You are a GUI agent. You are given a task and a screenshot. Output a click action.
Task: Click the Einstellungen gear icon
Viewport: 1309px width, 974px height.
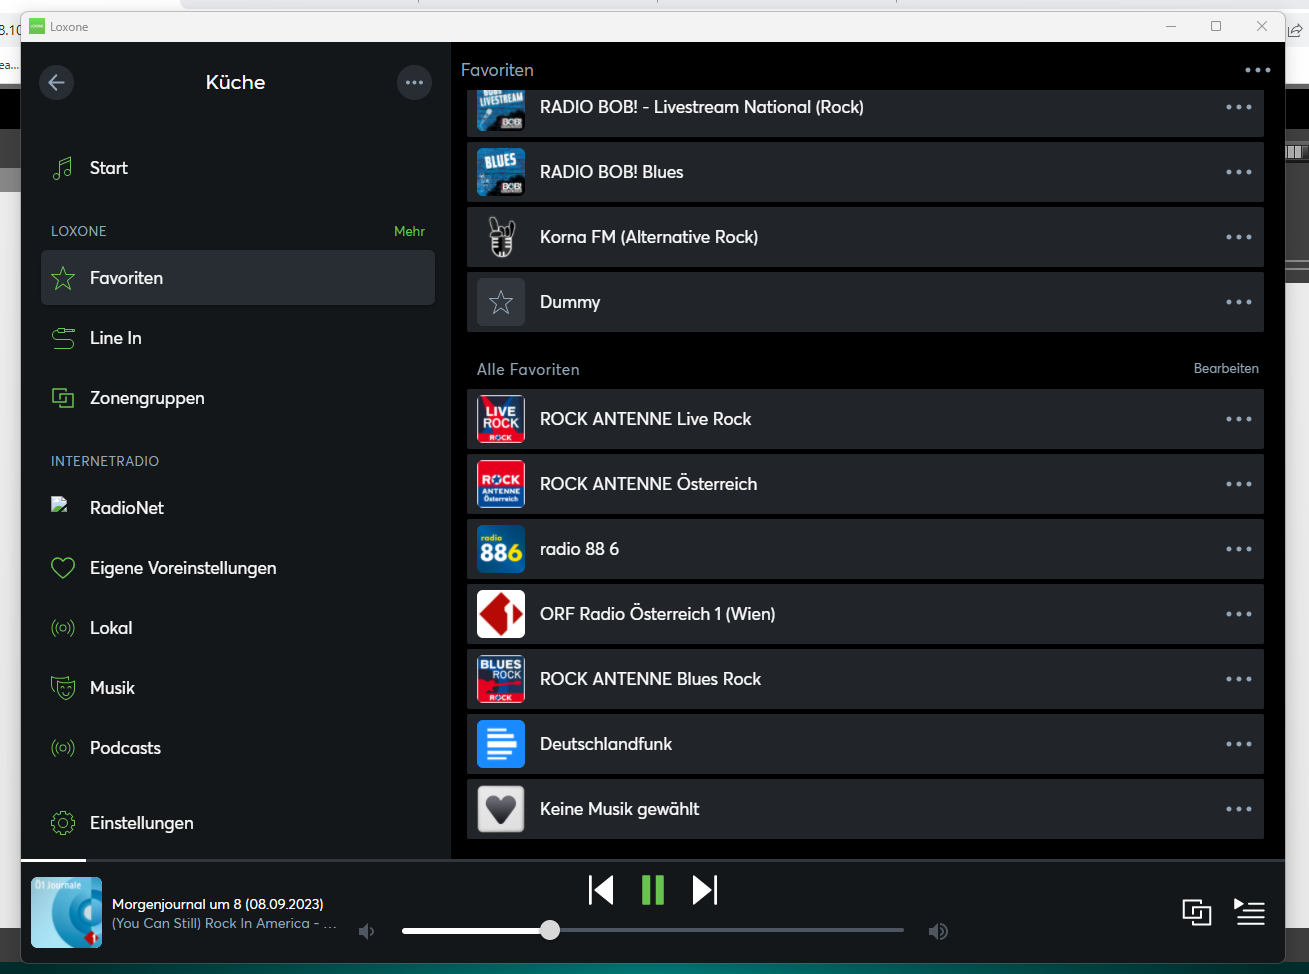tap(63, 823)
